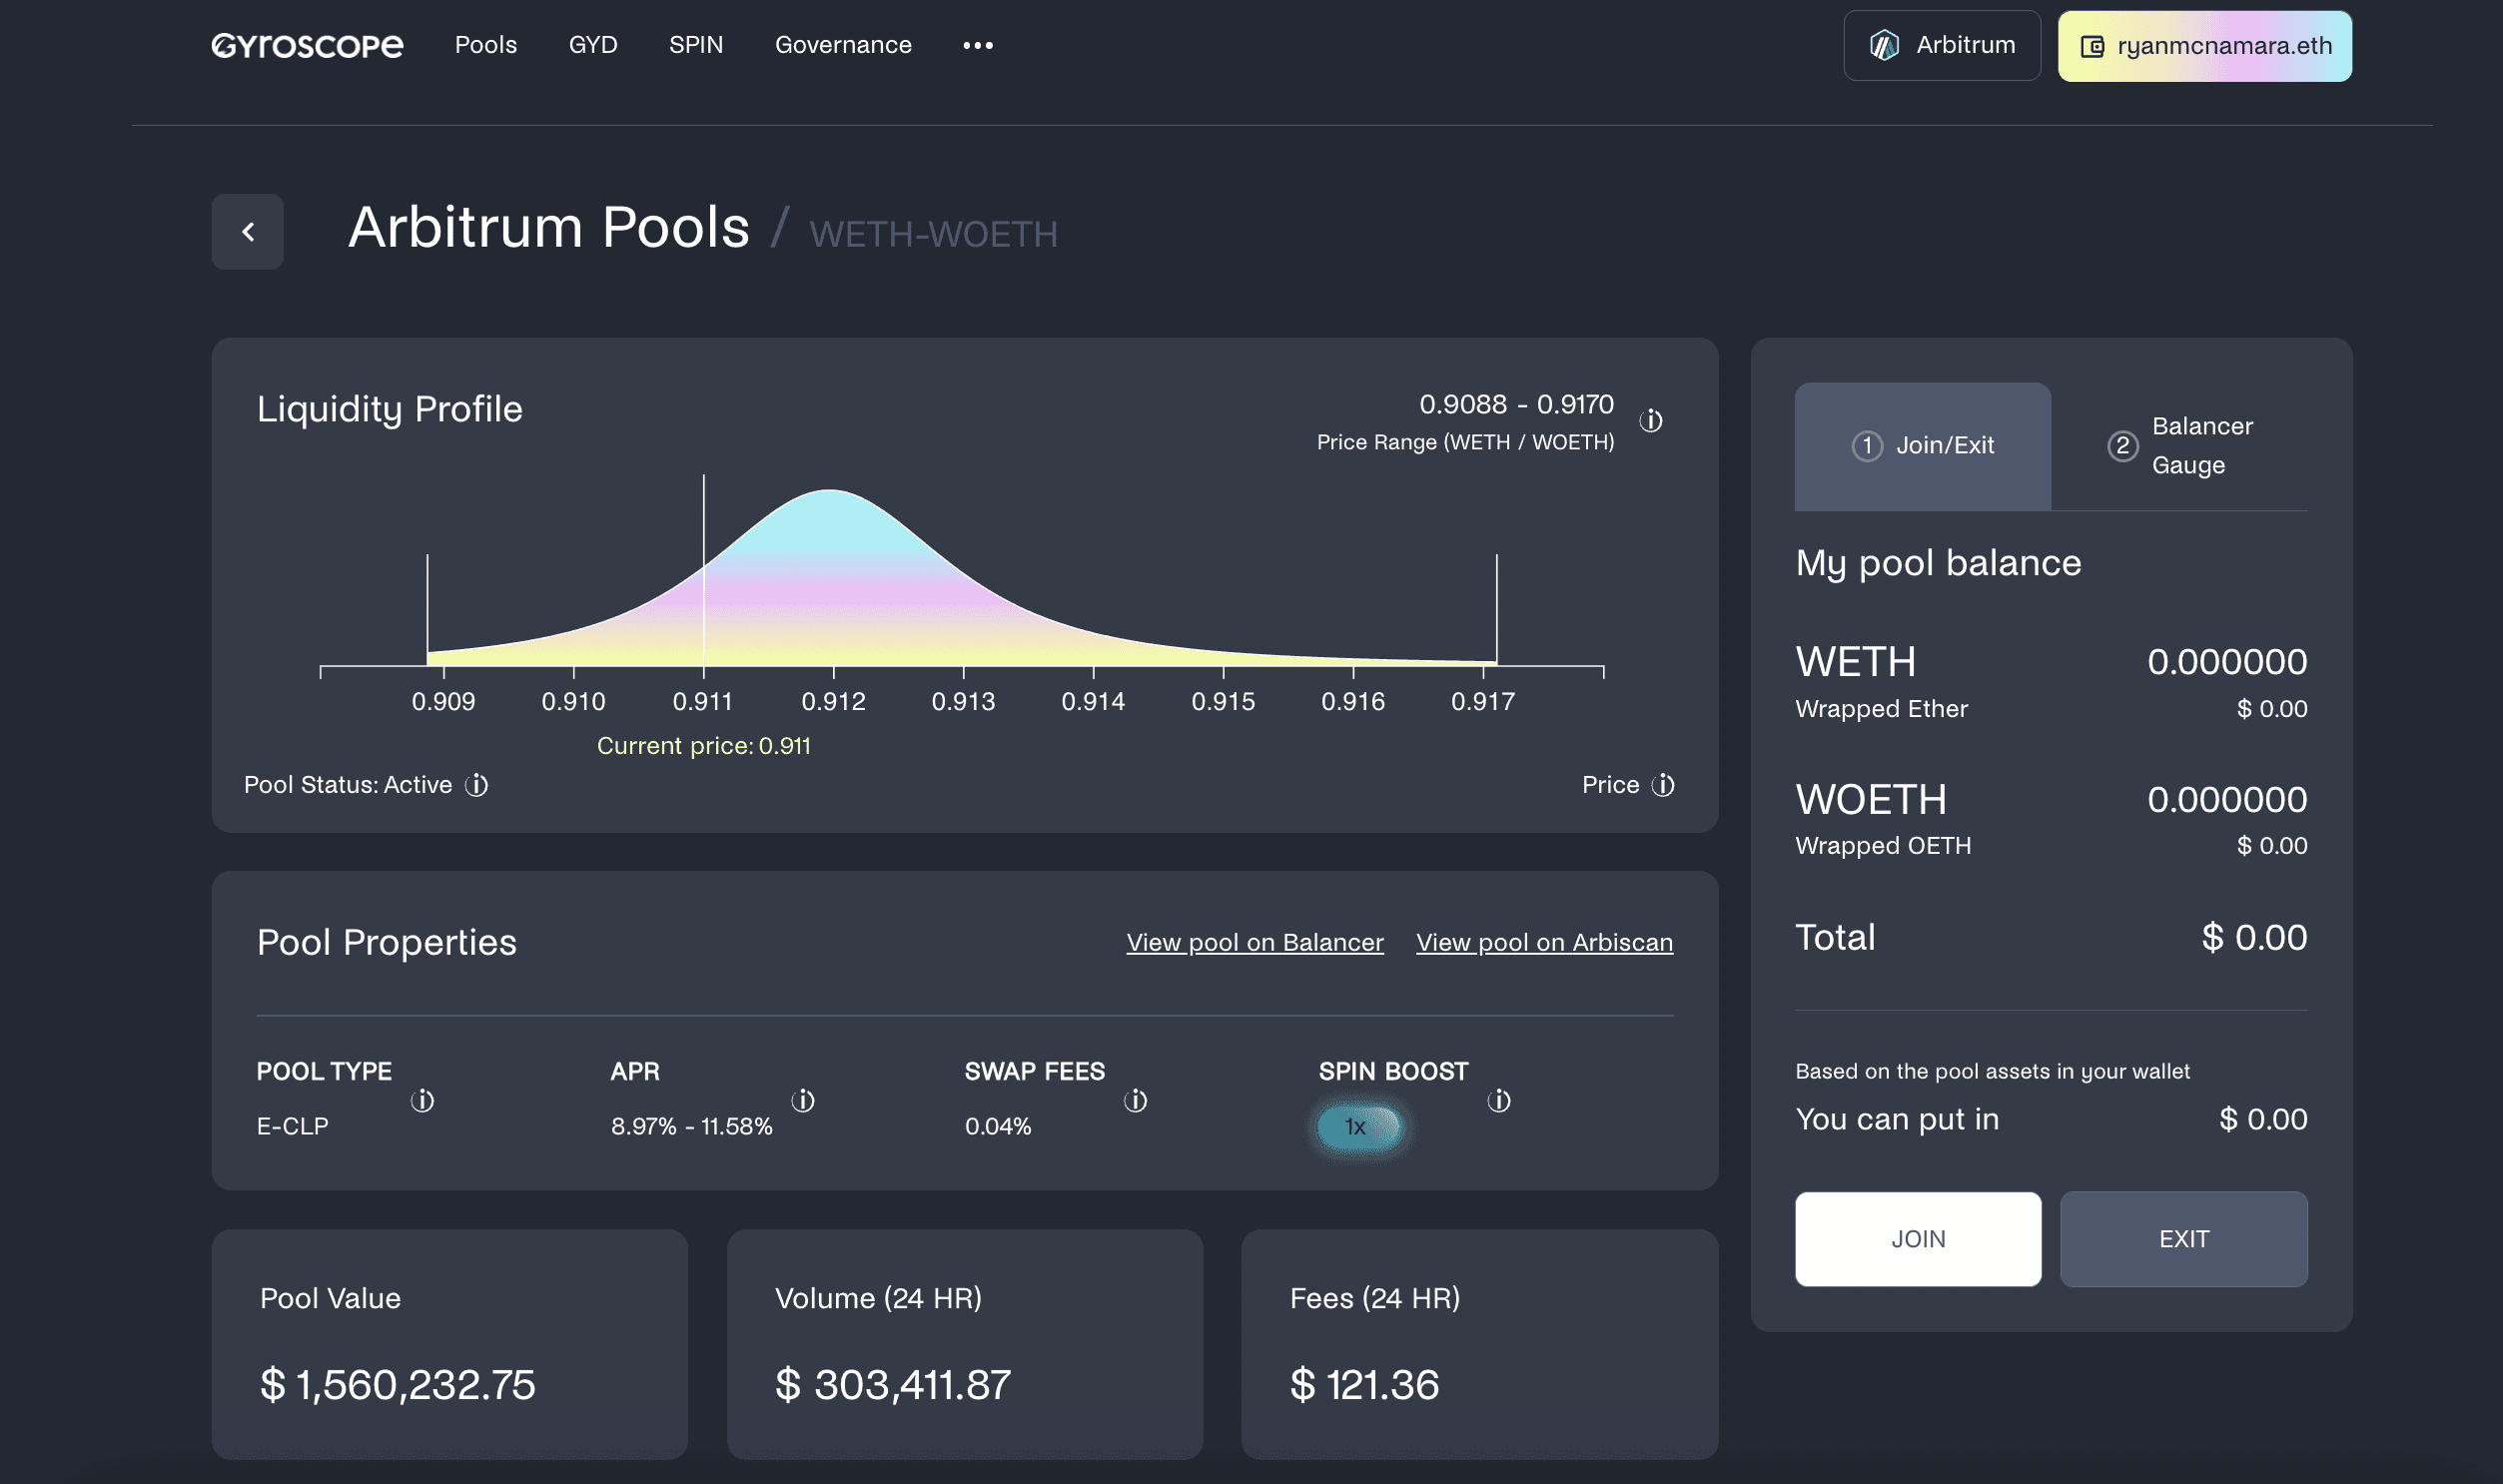Click the You can put in label
2503x1484 pixels.
point(1897,1119)
